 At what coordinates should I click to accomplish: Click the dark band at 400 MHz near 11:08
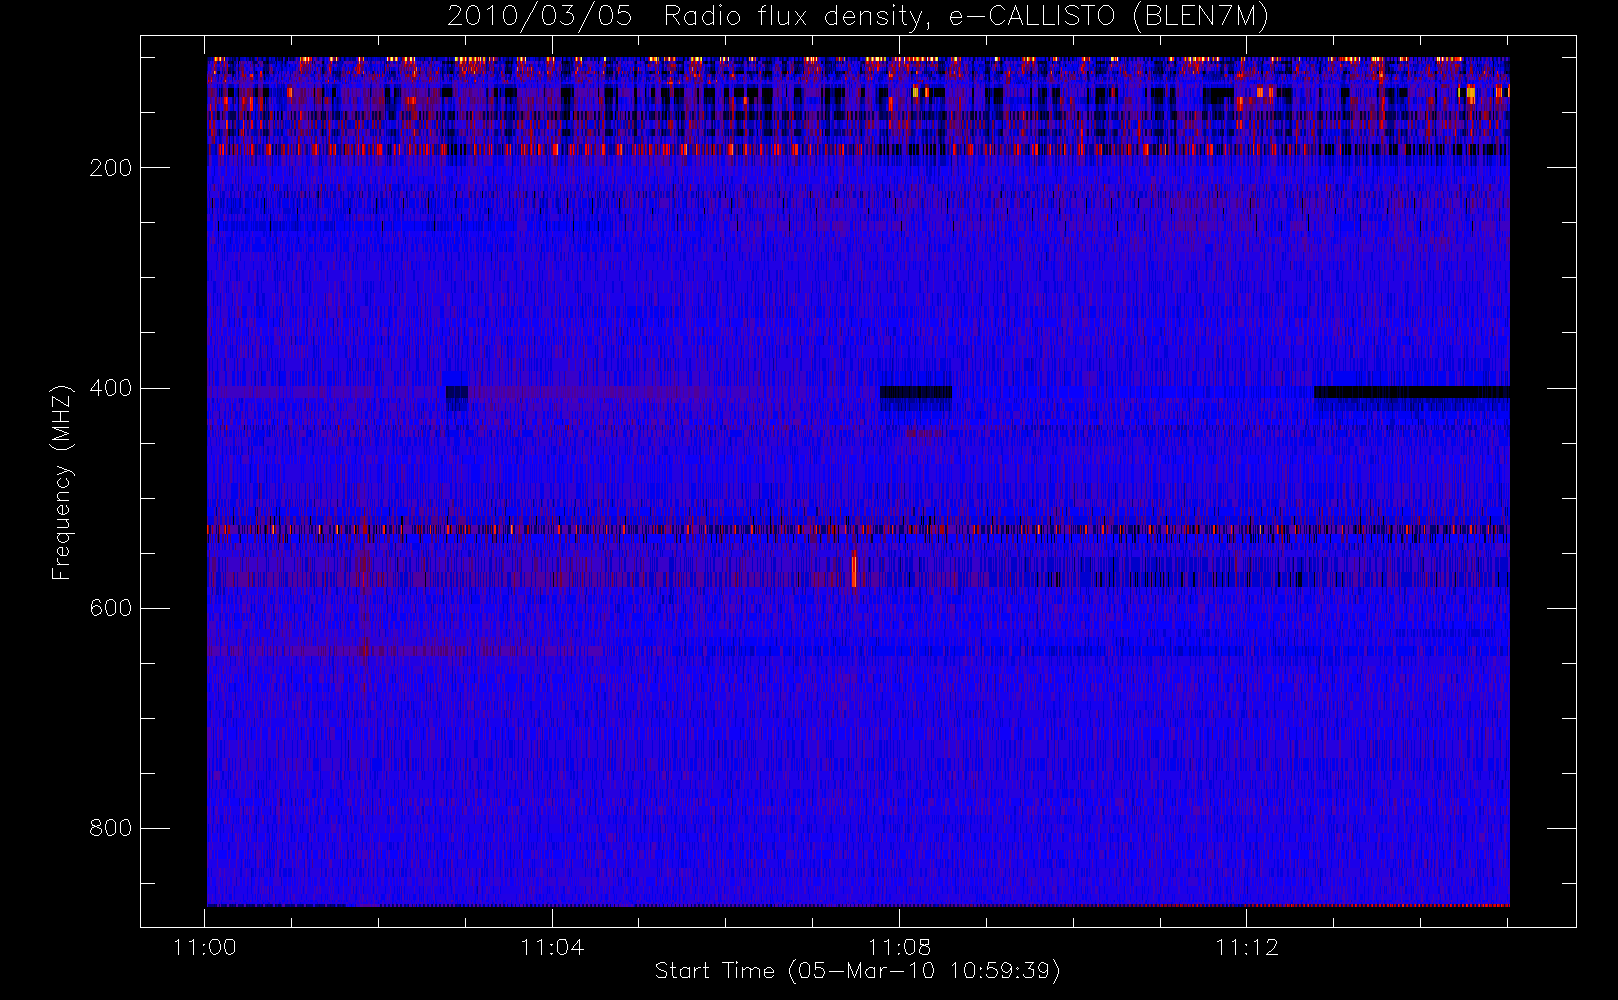pyautogui.click(x=916, y=392)
